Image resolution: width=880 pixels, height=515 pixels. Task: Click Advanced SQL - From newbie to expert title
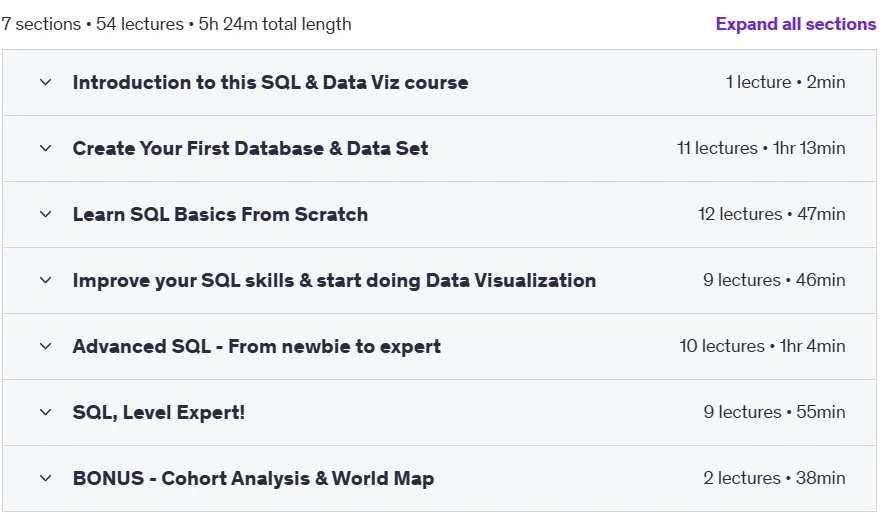(x=256, y=347)
